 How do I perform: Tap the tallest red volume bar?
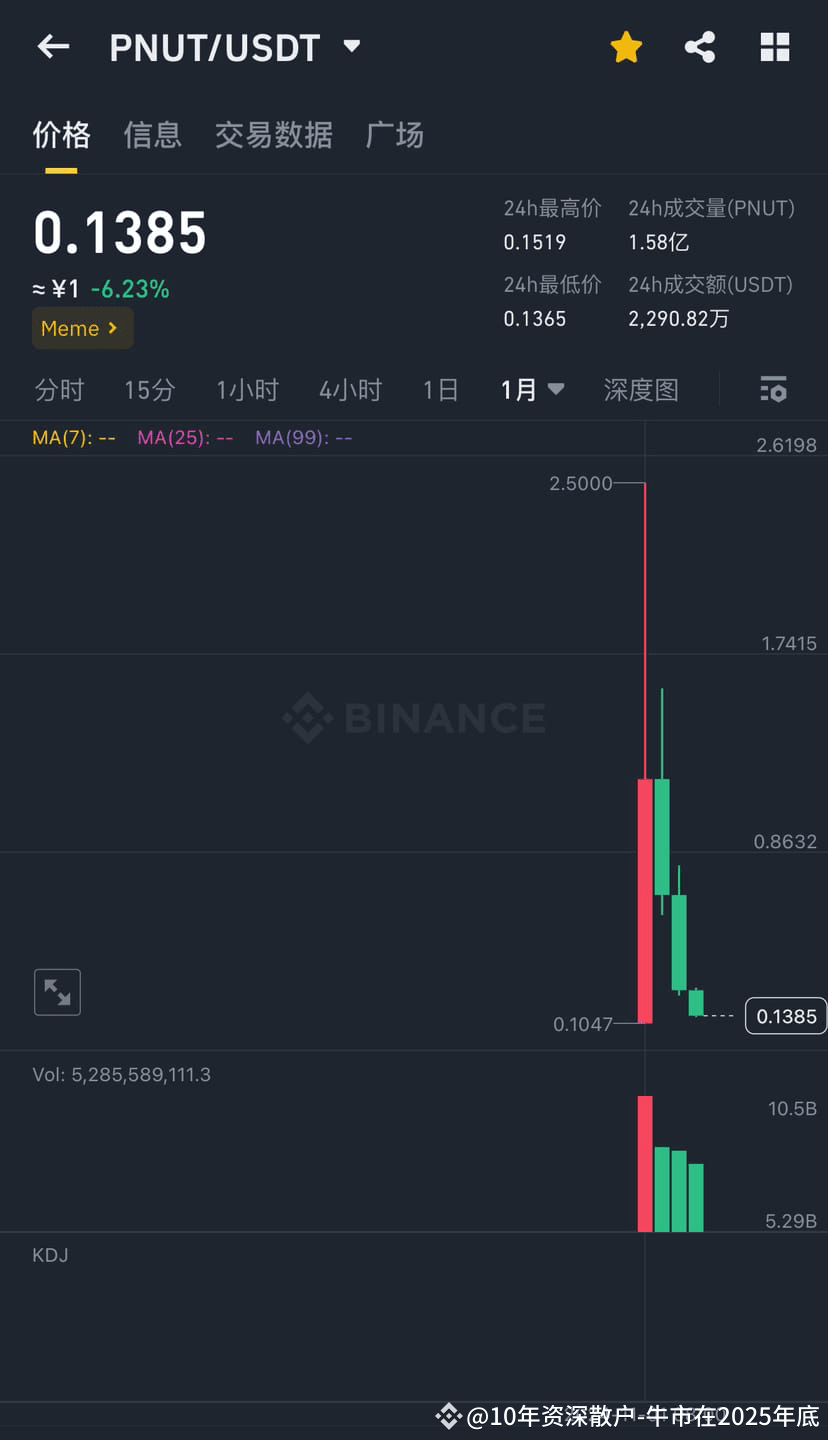click(645, 1163)
